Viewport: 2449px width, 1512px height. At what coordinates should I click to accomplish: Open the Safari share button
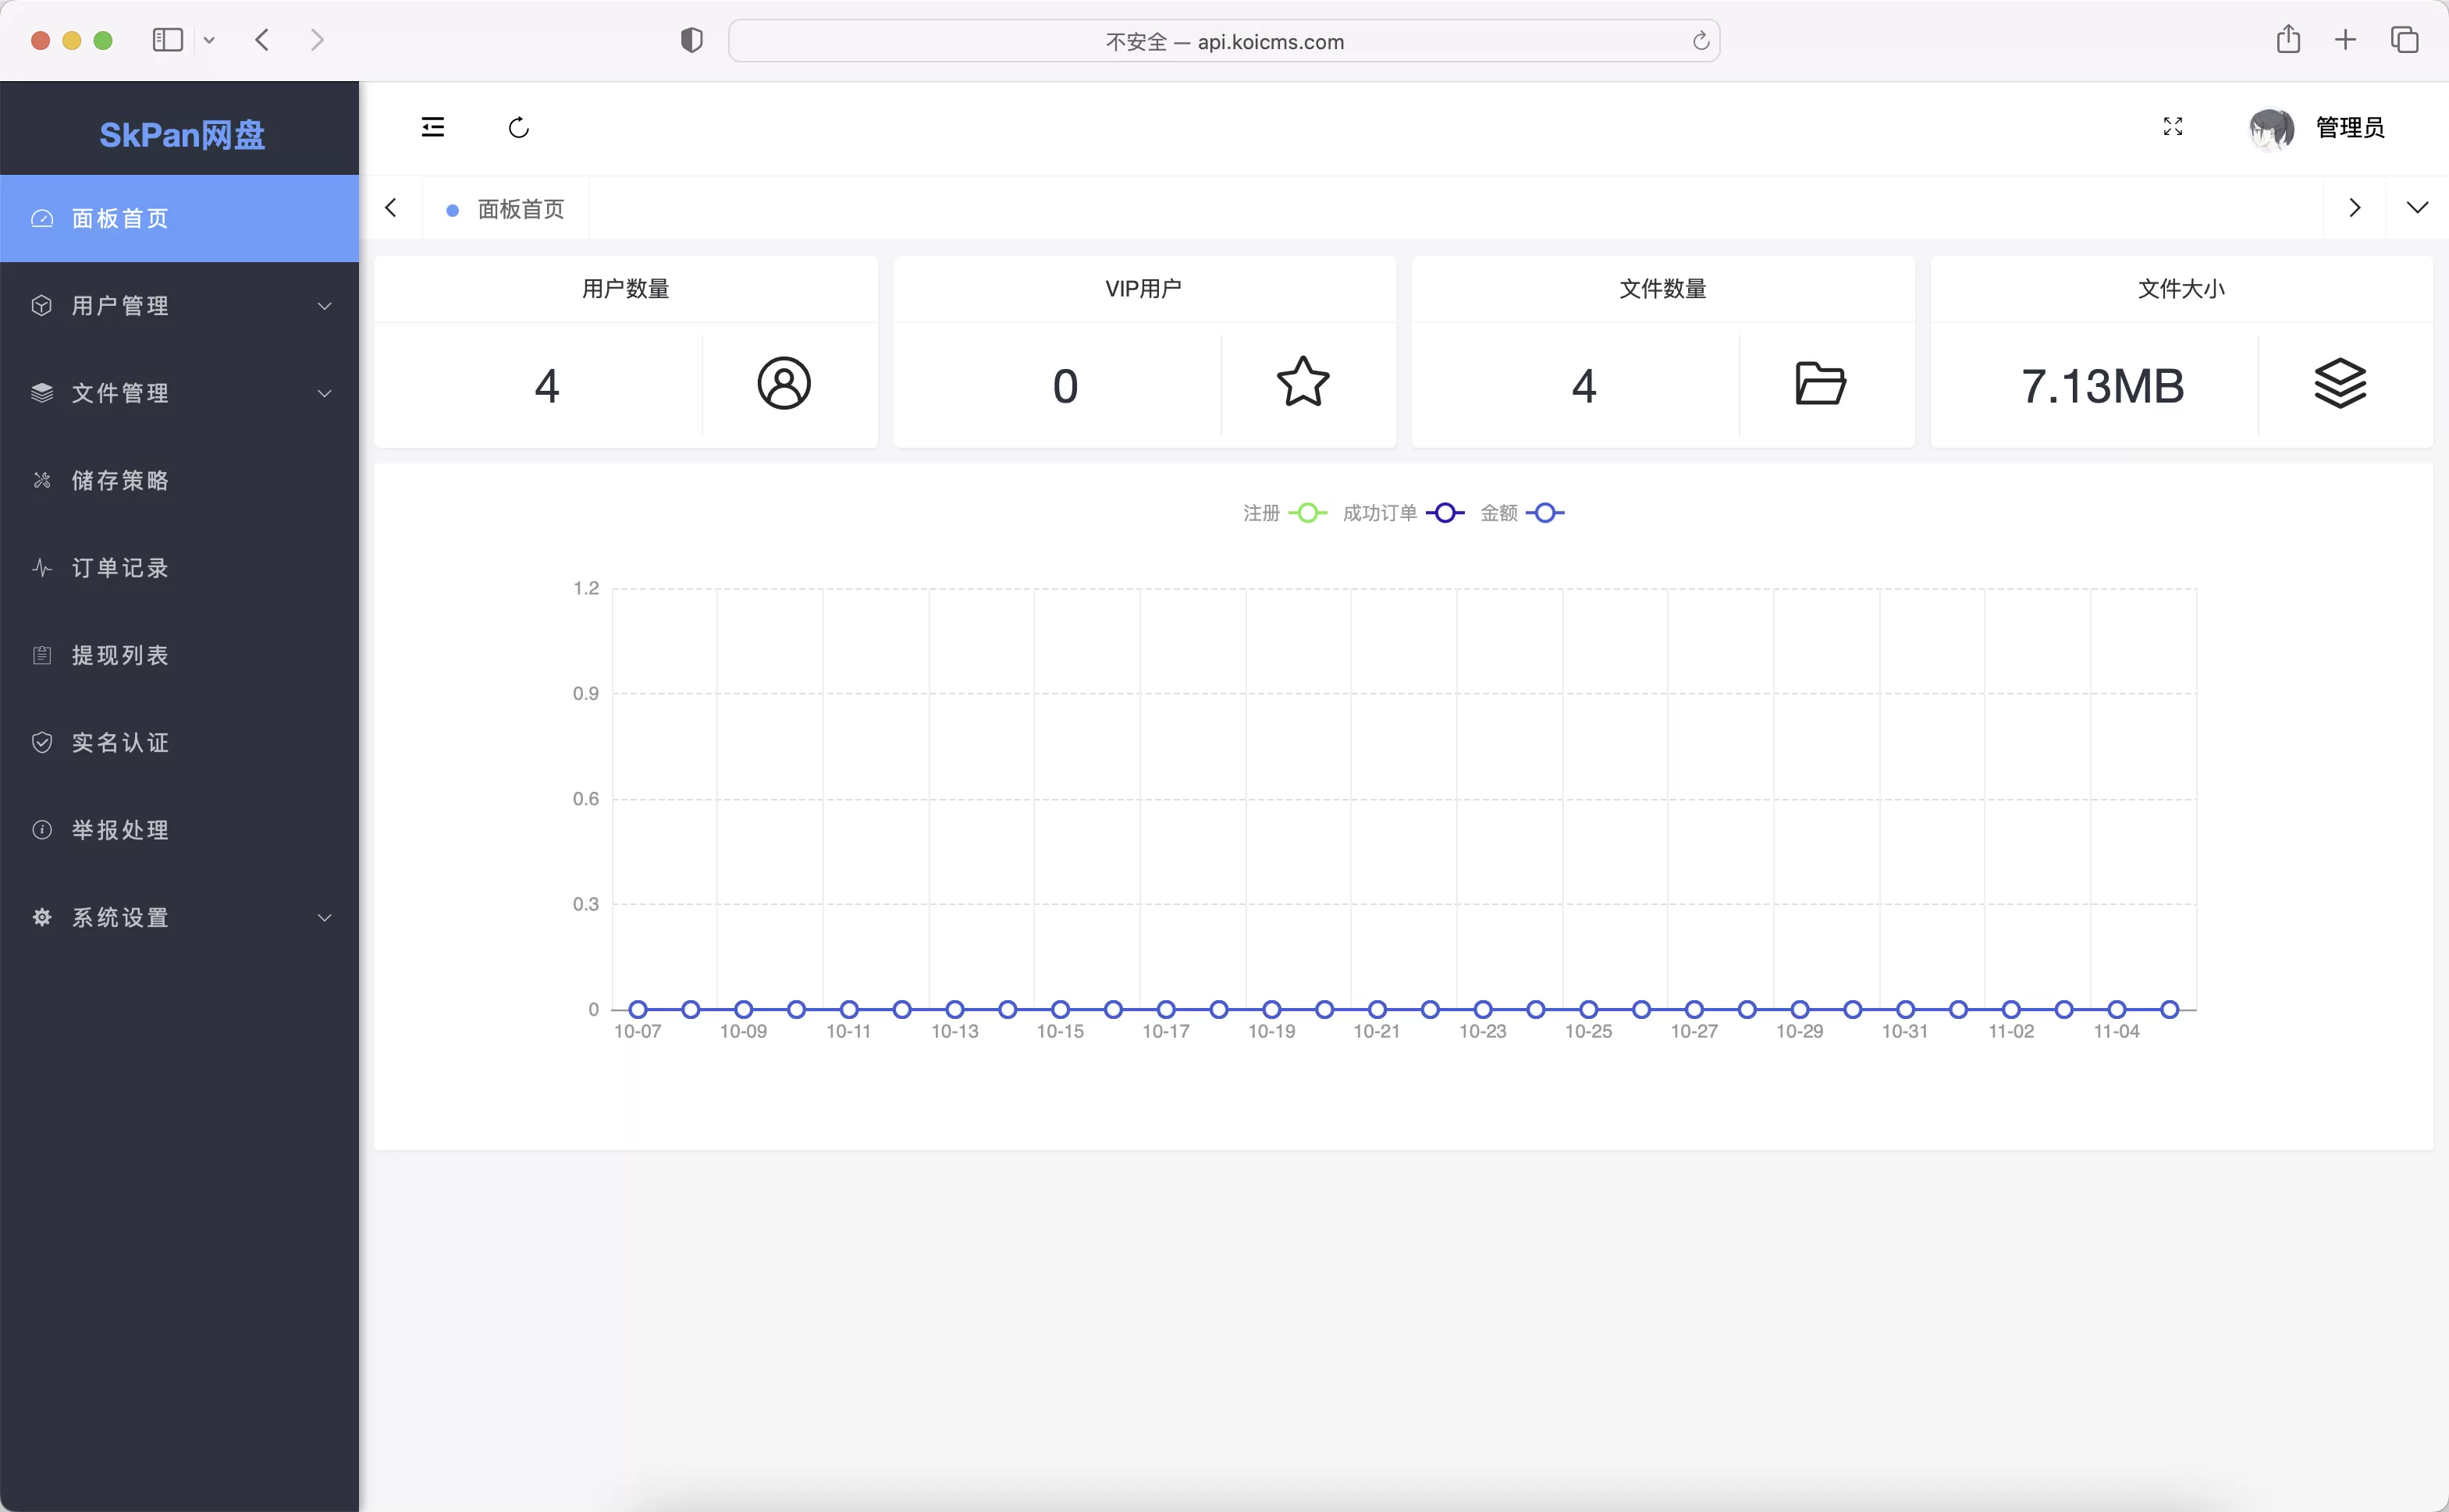tap(2288, 40)
